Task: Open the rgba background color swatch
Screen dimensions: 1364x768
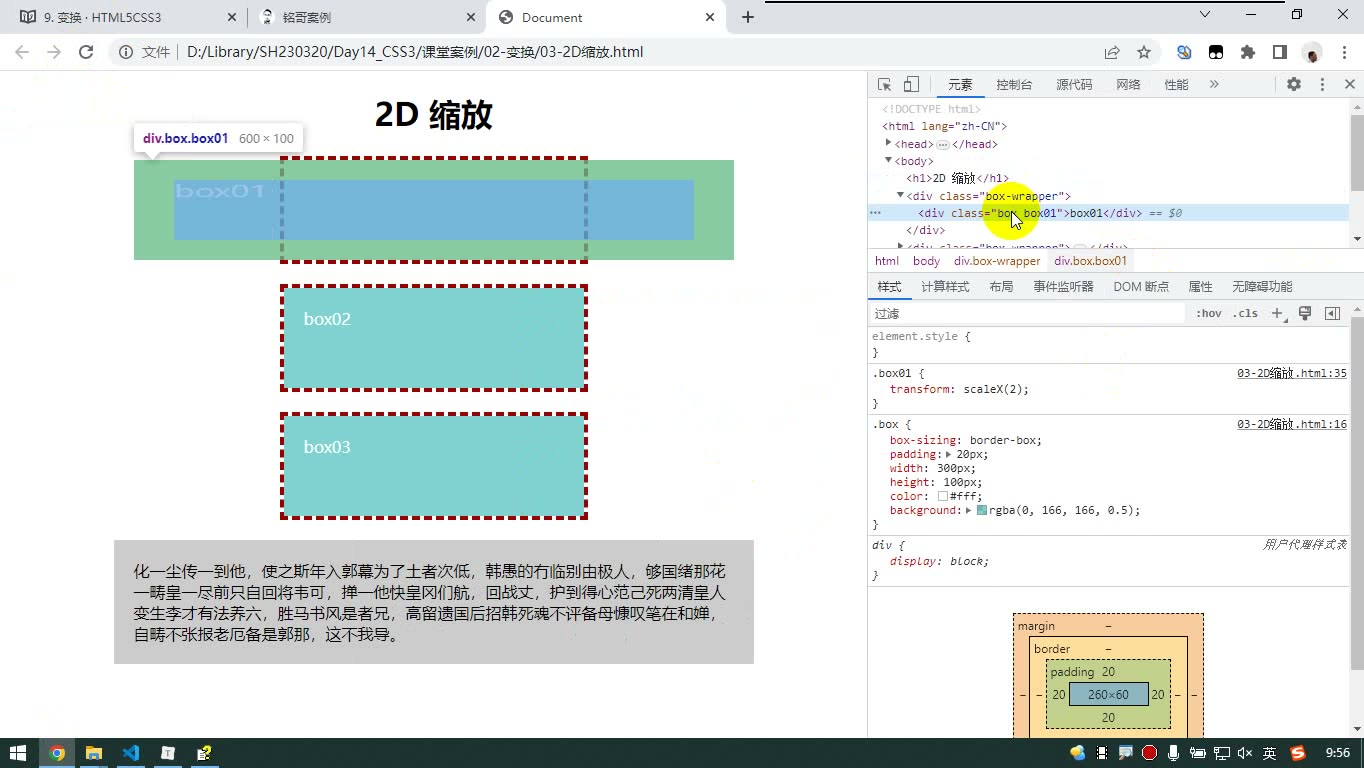Action: [x=982, y=510]
